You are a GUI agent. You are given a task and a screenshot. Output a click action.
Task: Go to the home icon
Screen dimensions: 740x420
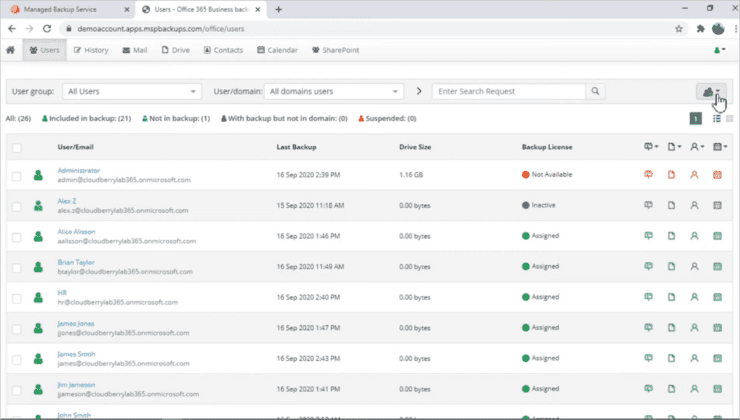(10, 50)
